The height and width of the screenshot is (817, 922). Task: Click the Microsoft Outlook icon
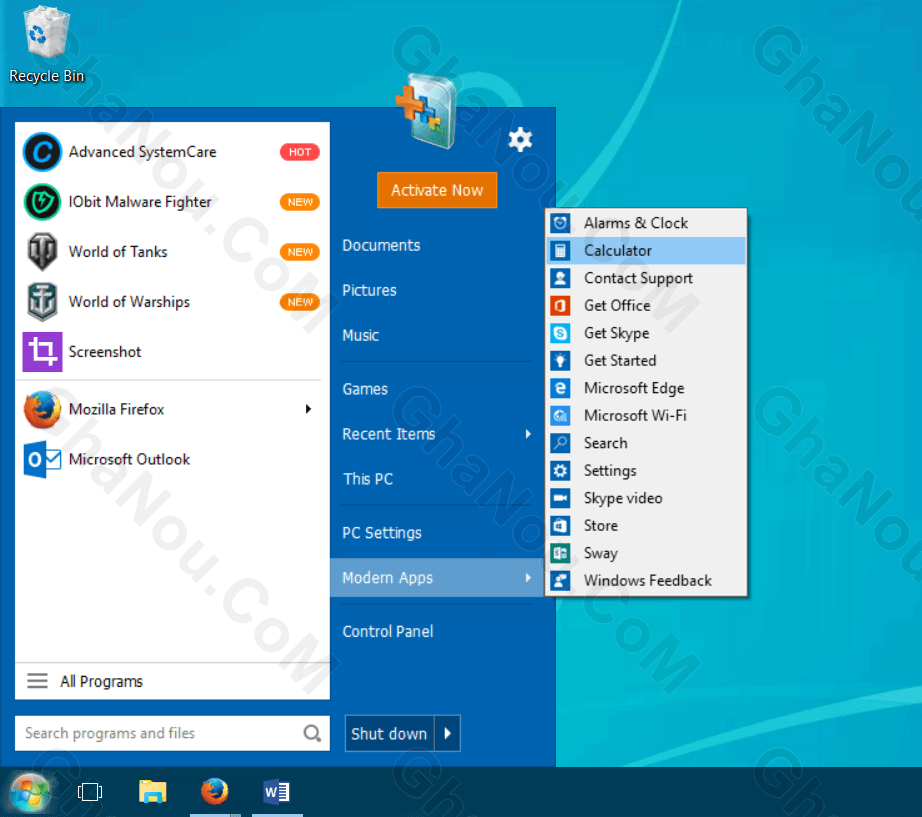(42, 459)
